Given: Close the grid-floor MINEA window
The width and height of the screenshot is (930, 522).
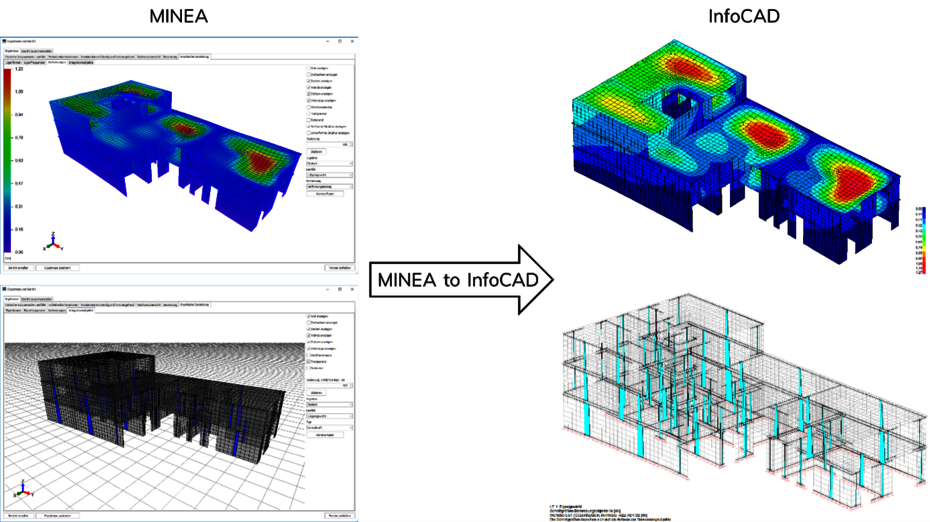Looking at the screenshot, I should pos(352,289).
